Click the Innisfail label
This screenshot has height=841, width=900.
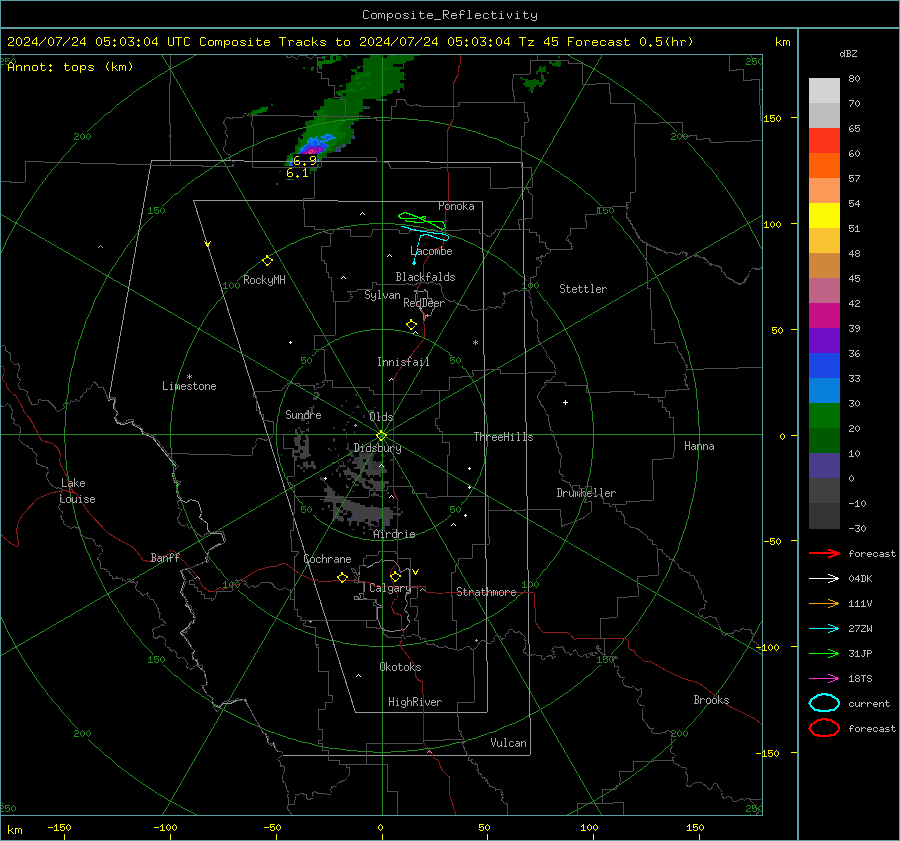coord(403,362)
